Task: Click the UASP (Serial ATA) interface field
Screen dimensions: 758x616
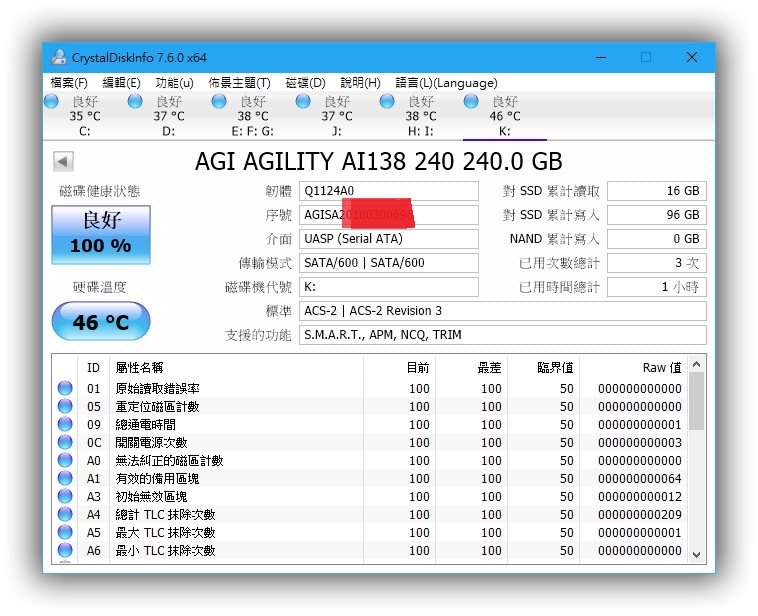Action: tap(389, 239)
